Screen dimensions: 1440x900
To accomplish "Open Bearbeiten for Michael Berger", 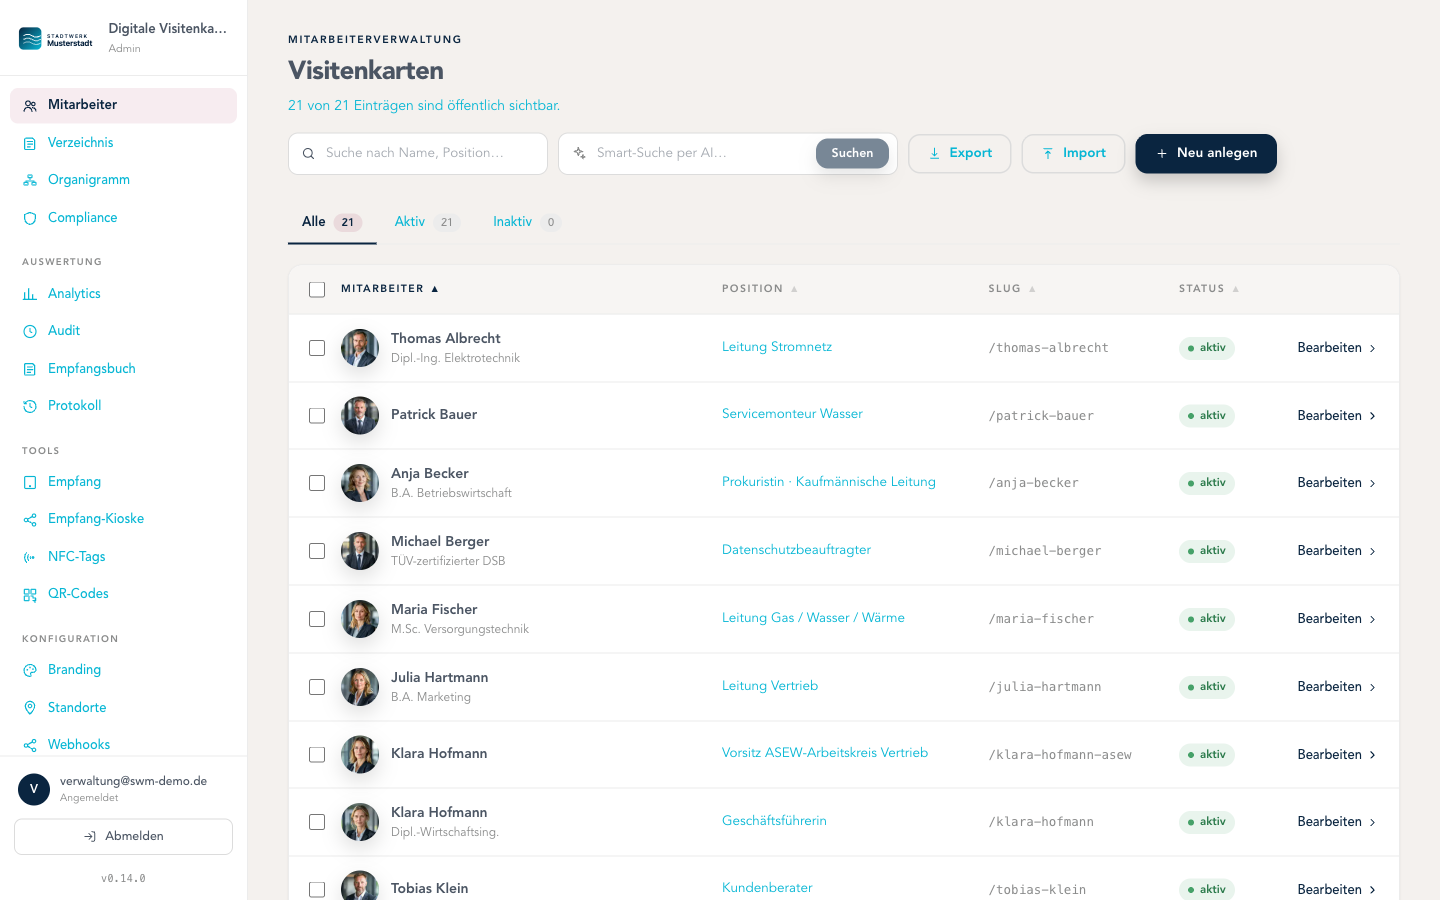I will point(1336,551).
